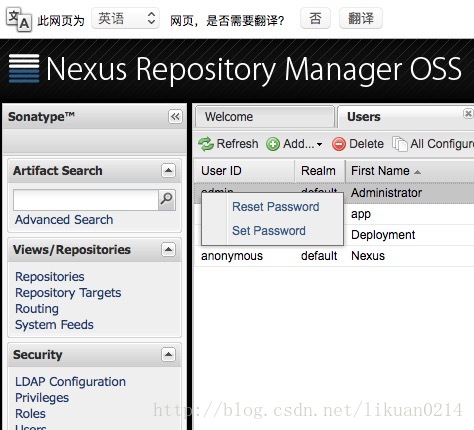
Task: Choose Reset Password from context menu
Action: tap(276, 207)
